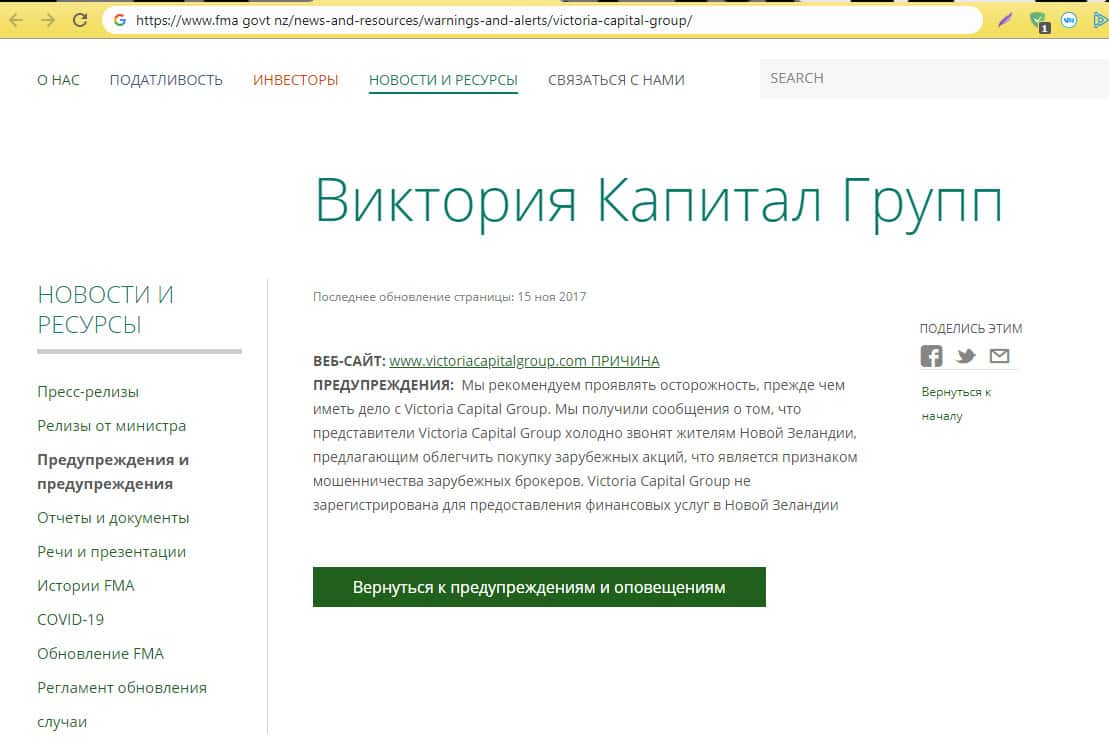Image resolution: width=1109 pixels, height=743 pixels.
Task: Click the Google icon in the address bar
Action: click(x=120, y=21)
